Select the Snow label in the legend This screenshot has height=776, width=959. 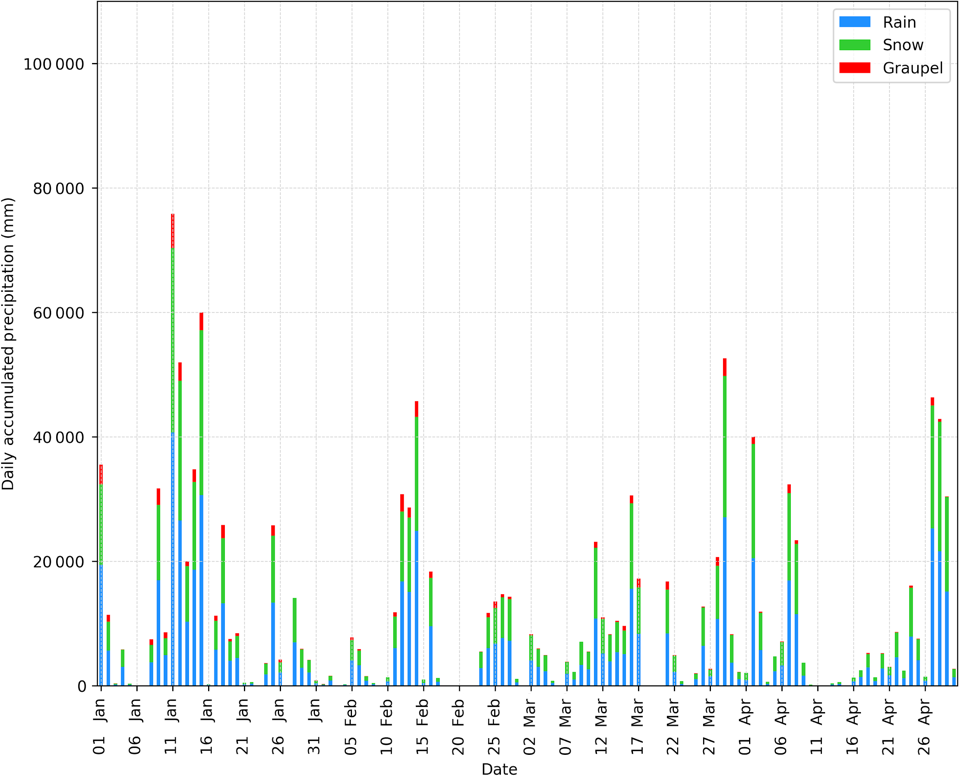tap(903, 45)
